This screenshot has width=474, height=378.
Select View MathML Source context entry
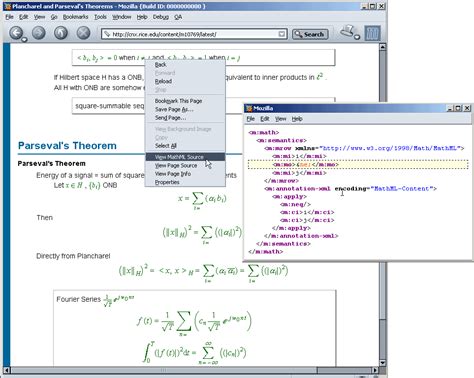click(x=185, y=157)
